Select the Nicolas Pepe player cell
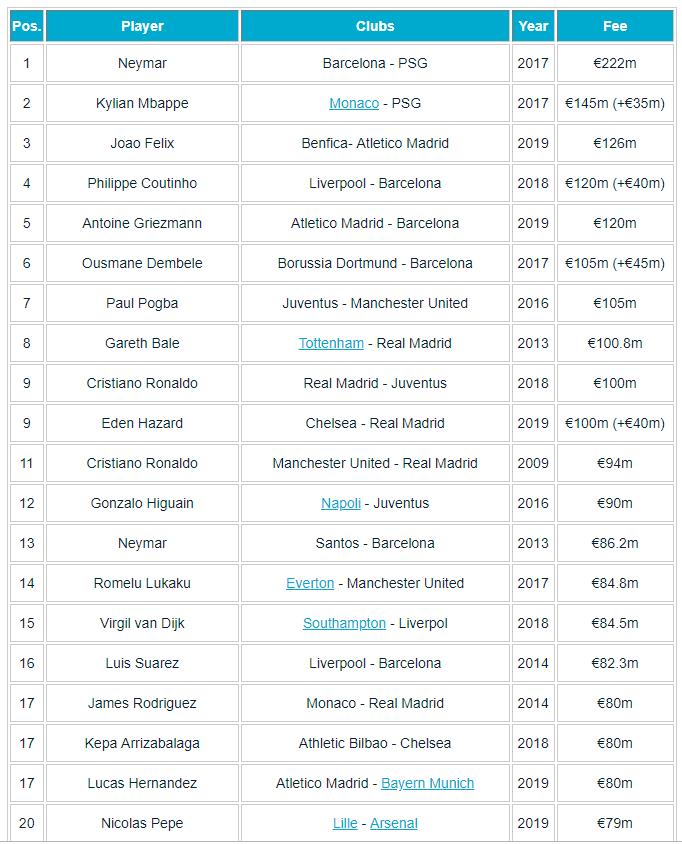Viewport: 682px width, 844px height. coord(142,823)
